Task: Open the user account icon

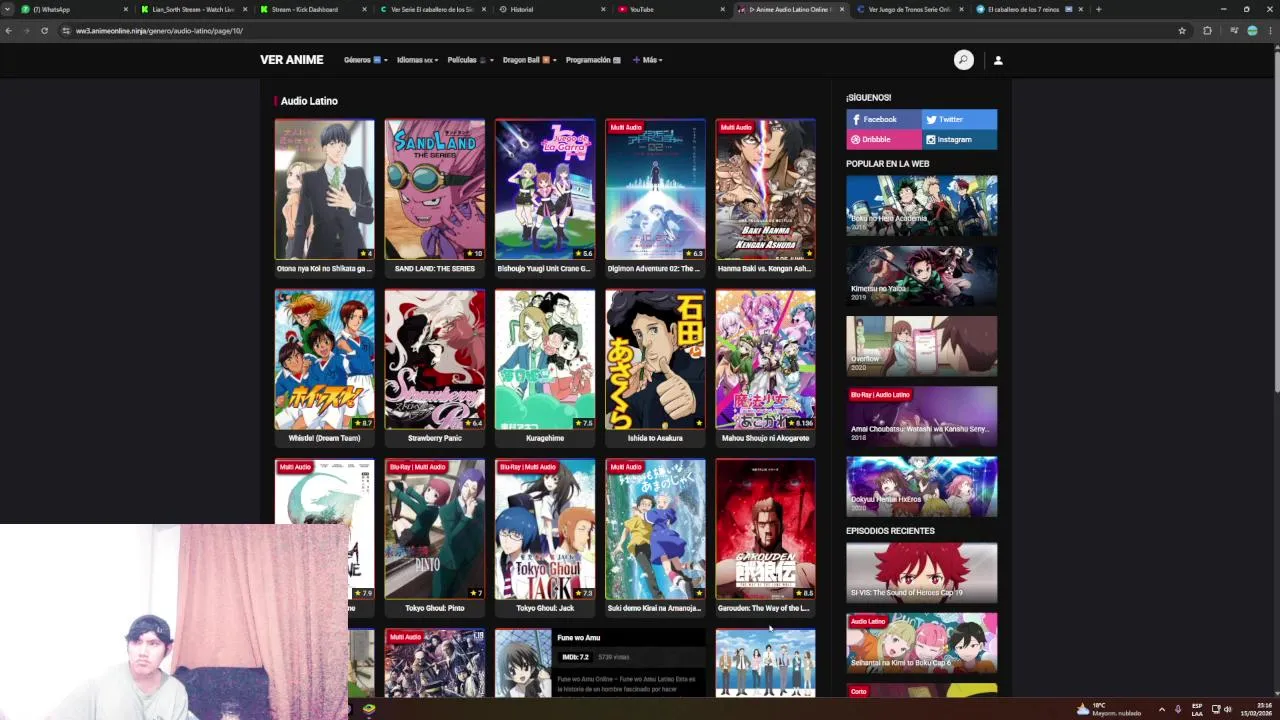Action: pyautogui.click(x=997, y=60)
